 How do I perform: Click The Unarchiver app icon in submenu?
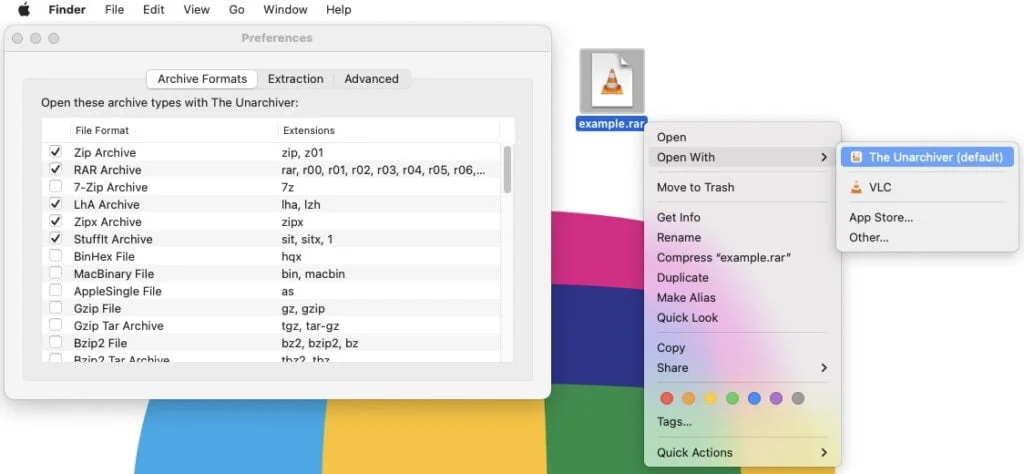click(x=857, y=157)
